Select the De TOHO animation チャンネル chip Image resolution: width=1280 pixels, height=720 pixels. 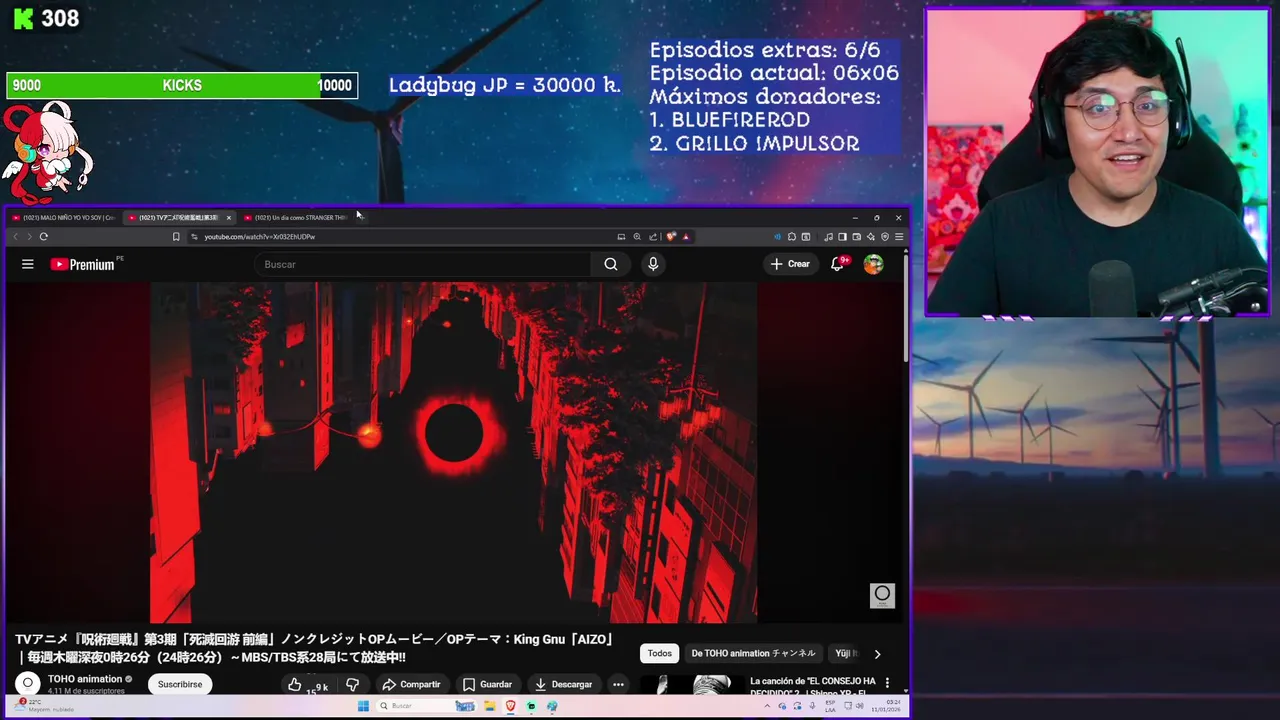pos(753,654)
